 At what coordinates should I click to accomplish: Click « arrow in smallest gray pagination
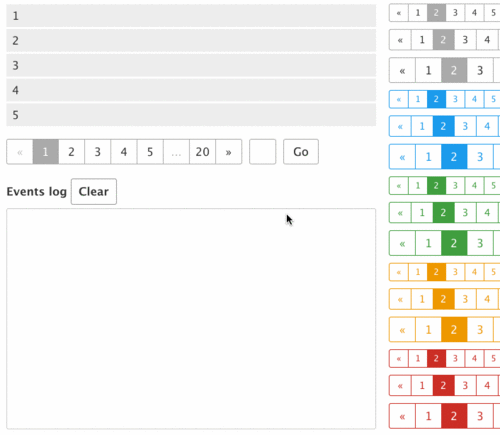pyautogui.click(x=399, y=13)
